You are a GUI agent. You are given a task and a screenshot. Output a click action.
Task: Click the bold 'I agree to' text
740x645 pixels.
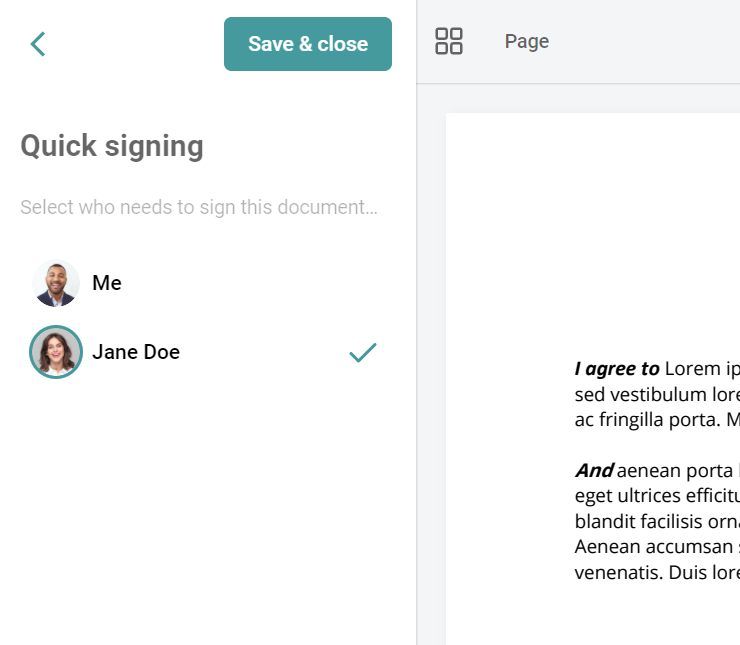[x=617, y=369]
